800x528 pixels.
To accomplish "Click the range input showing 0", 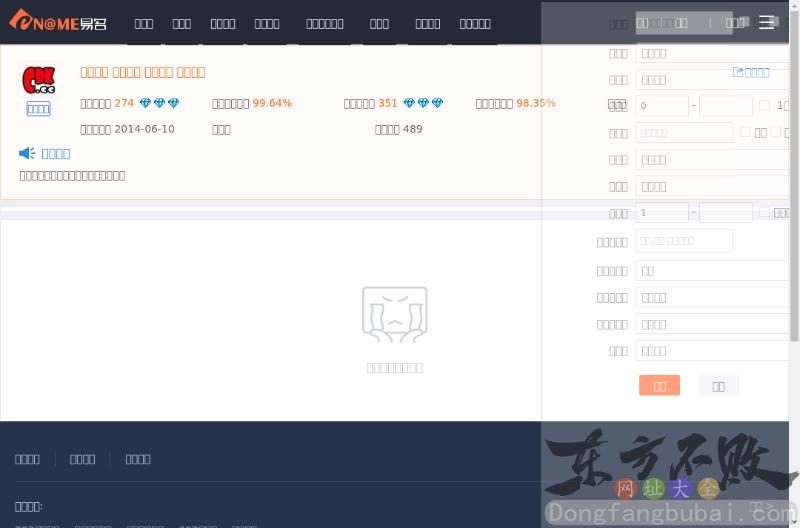I will [662, 106].
